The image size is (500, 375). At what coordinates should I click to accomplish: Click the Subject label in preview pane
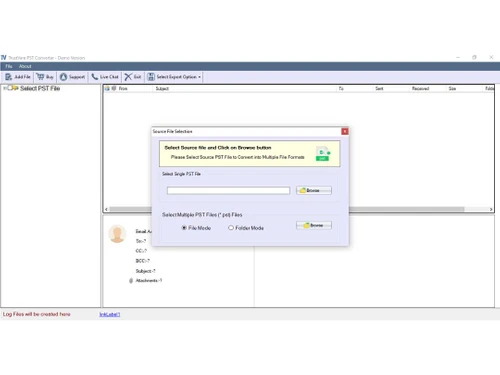tap(145, 271)
